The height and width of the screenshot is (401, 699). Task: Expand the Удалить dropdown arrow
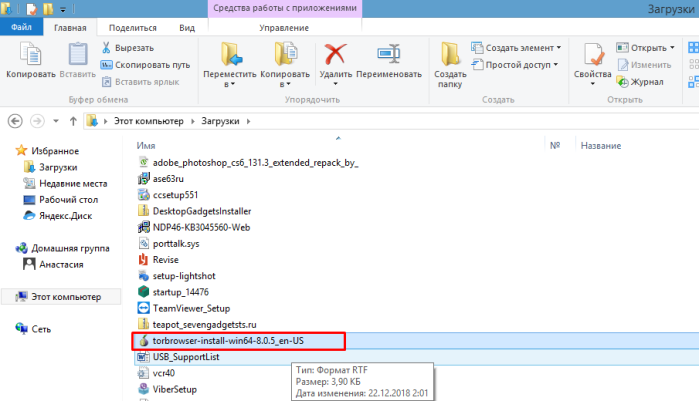tap(335, 84)
